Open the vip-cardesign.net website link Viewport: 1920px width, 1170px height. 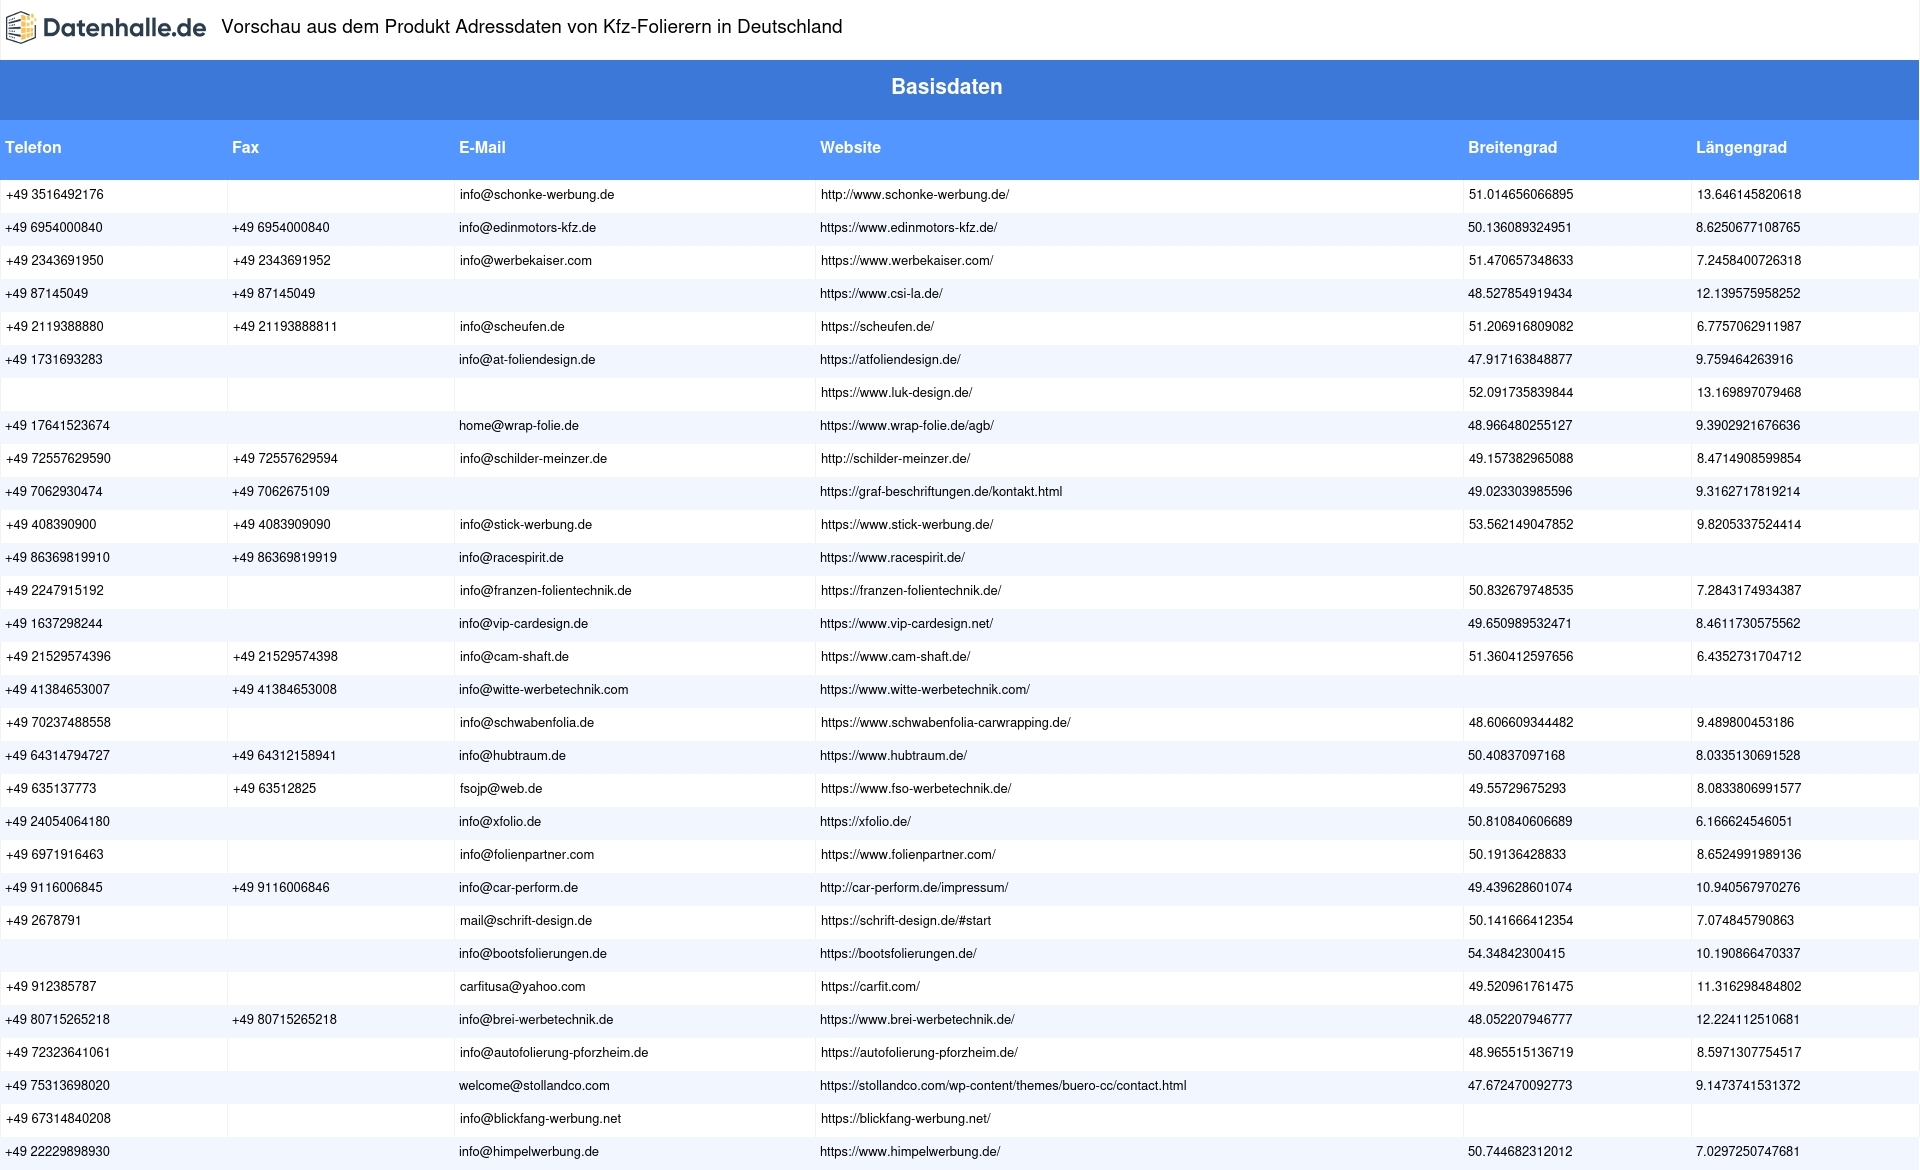tap(906, 624)
